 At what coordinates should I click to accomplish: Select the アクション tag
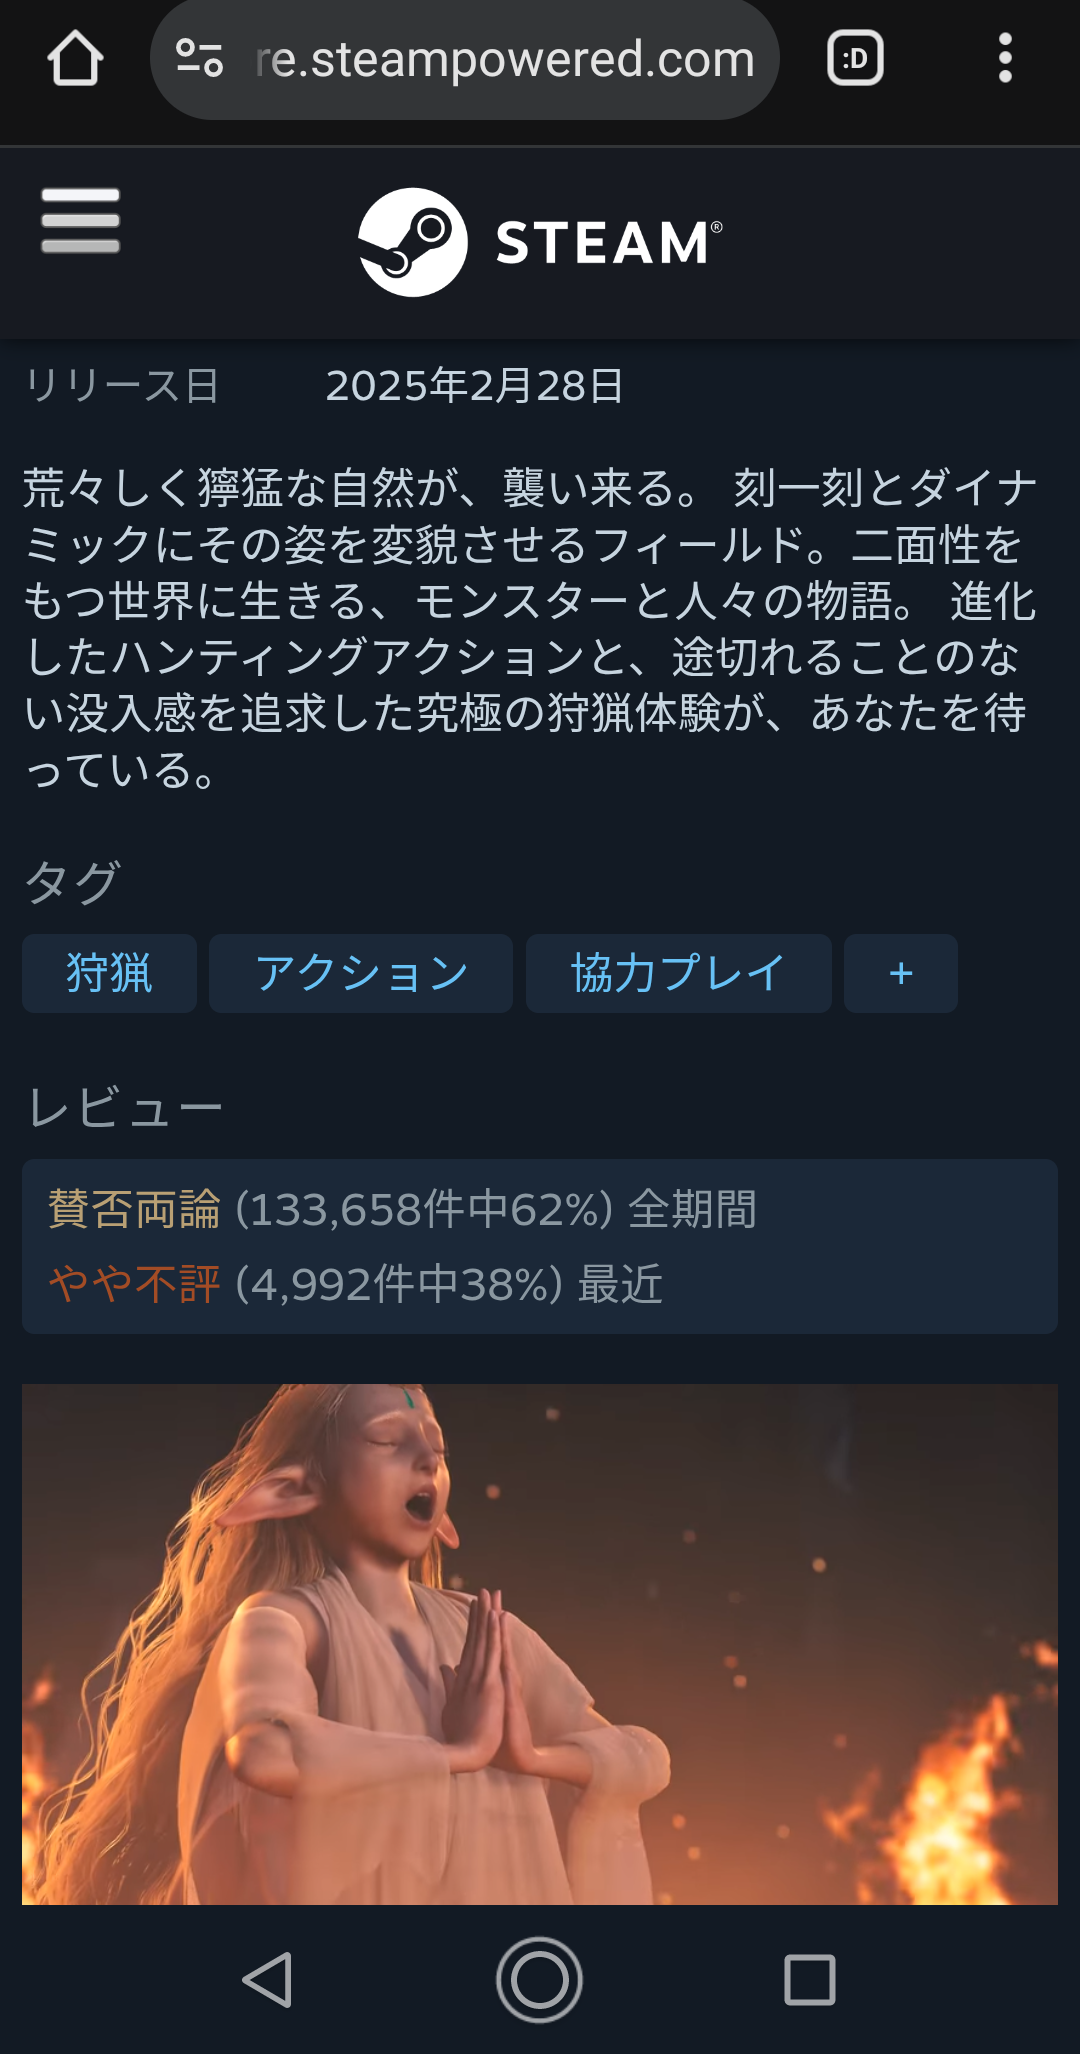[x=361, y=973]
